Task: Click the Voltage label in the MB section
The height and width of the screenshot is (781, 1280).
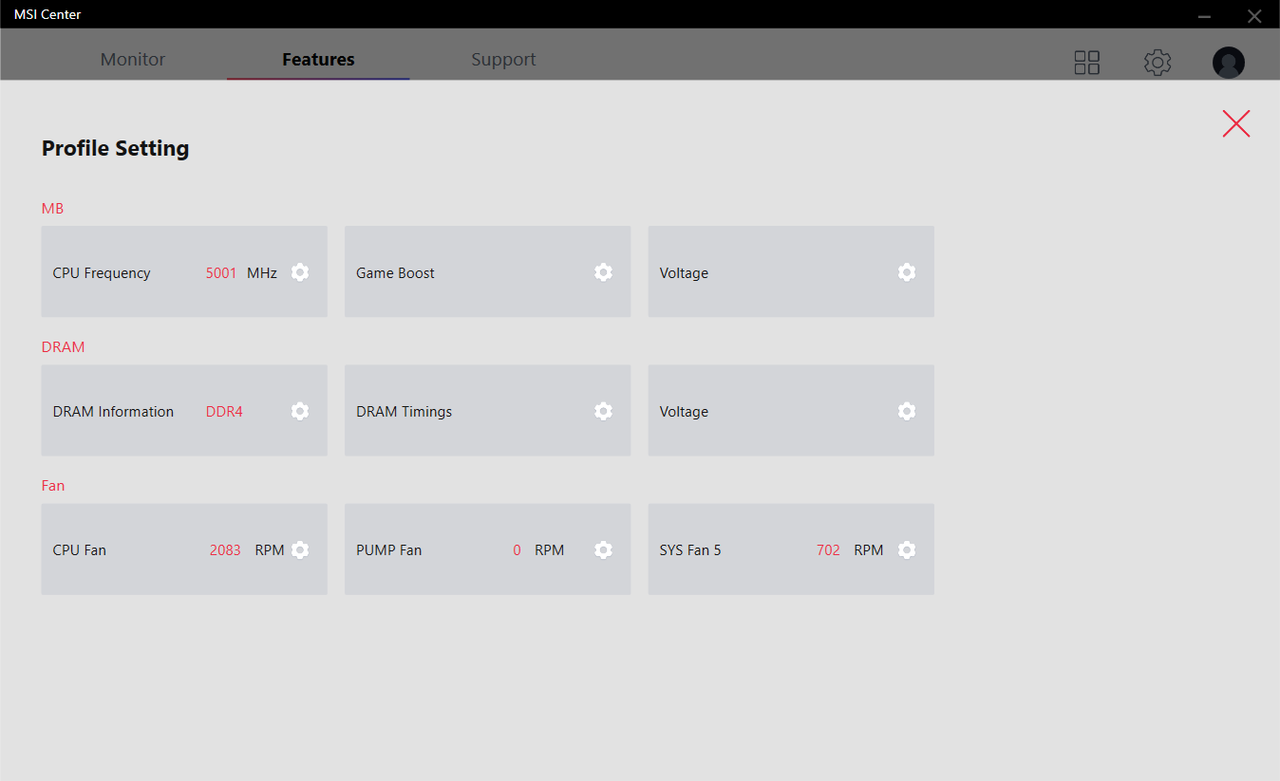Action: (684, 273)
